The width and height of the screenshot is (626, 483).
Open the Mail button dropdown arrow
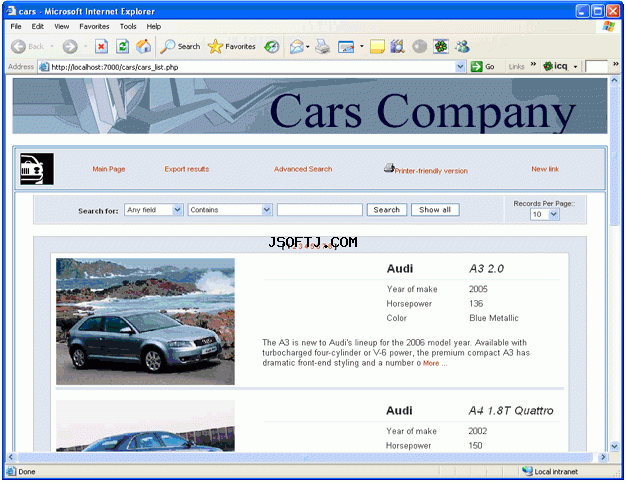click(307, 47)
